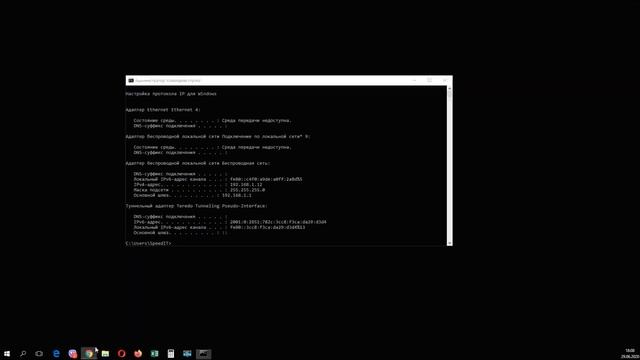
Task: Open File Explorer from the taskbar
Action: tap(105, 353)
